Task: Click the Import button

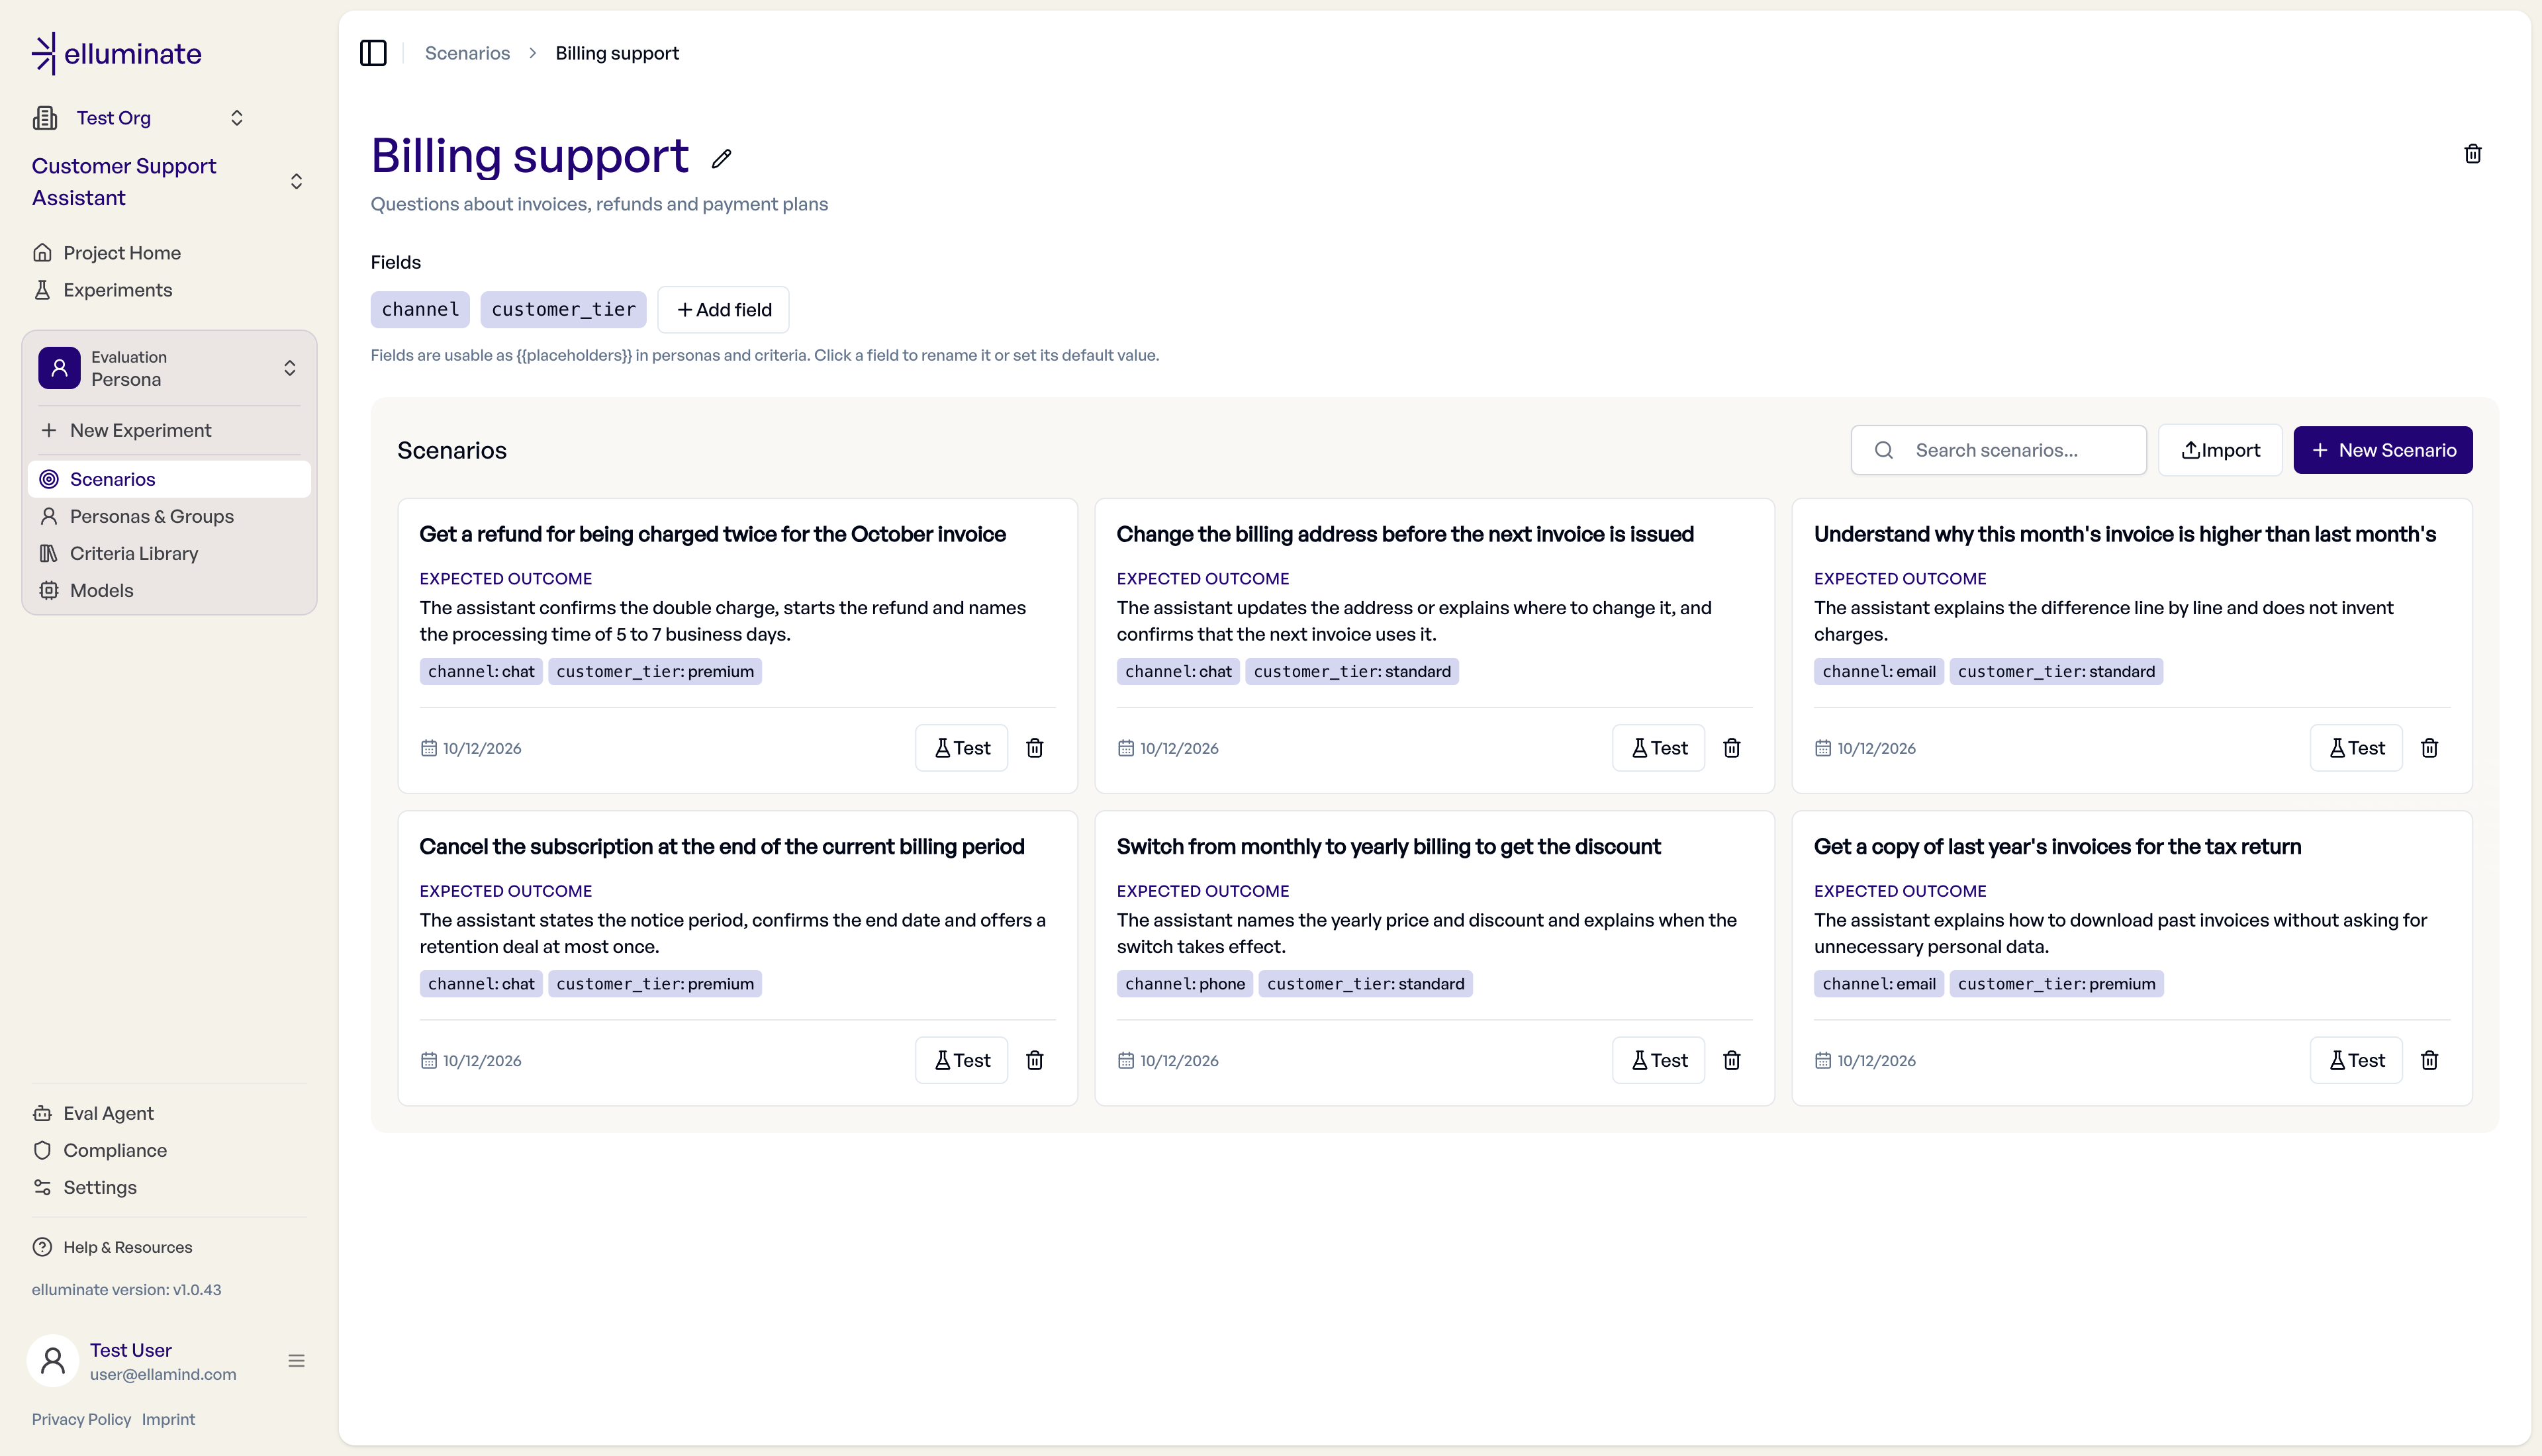Action: [x=2219, y=450]
